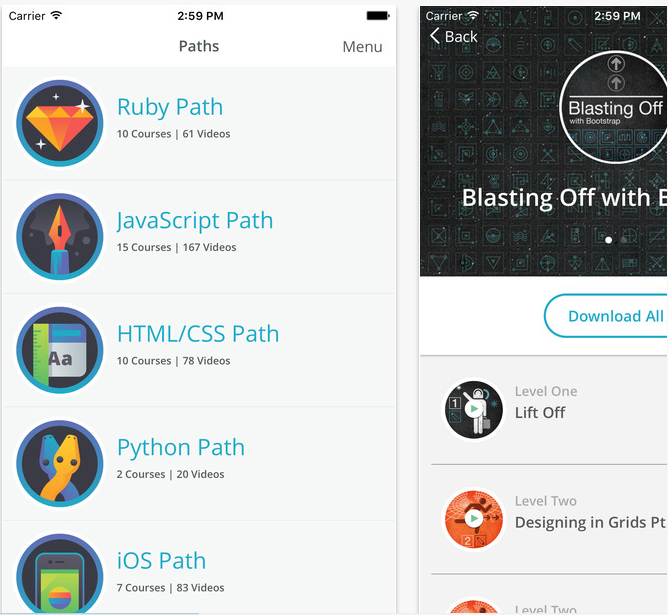
Task: Tap the Python Path snake icon
Action: point(60,463)
